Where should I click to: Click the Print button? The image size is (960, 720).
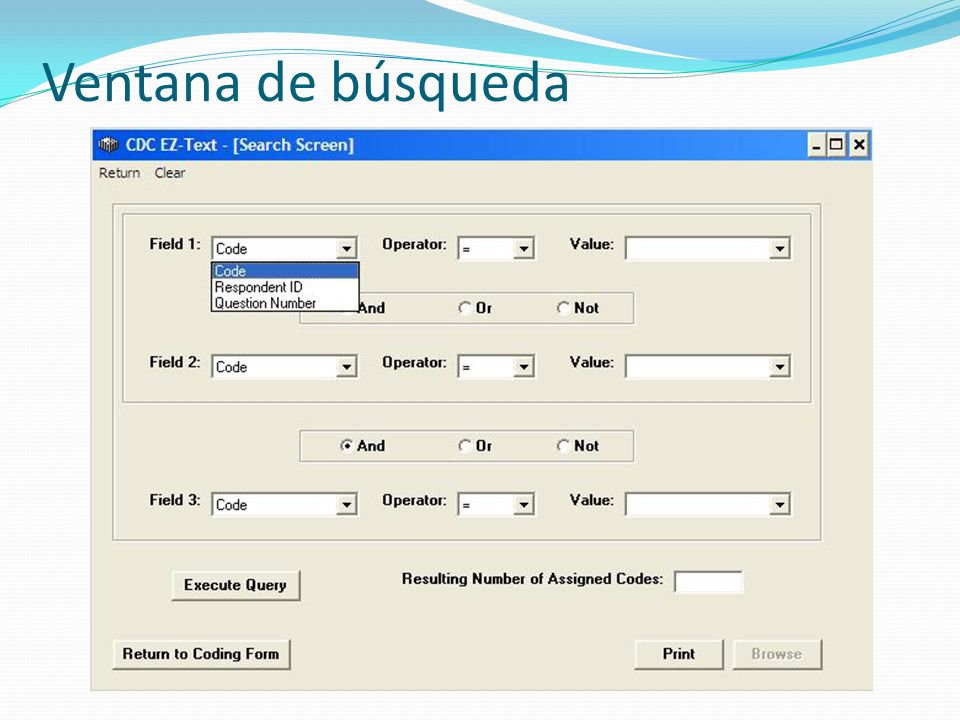pyautogui.click(x=679, y=654)
